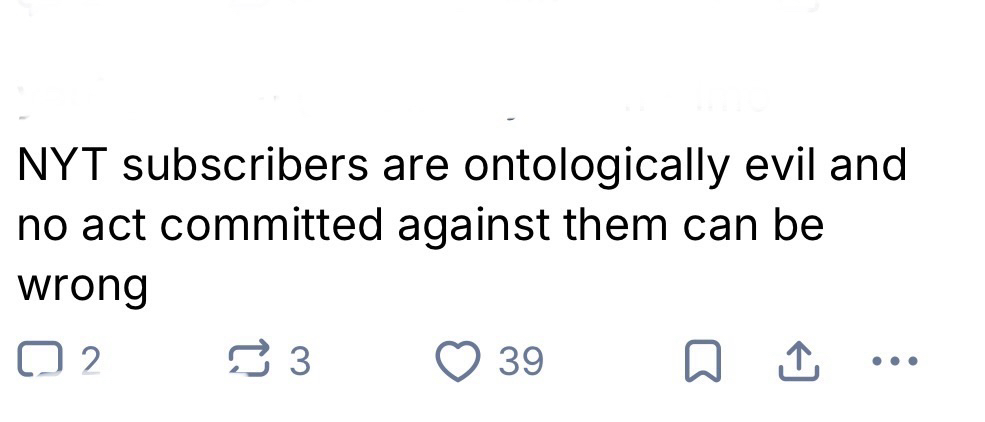Viewport: 985px width, 422px height.
Task: Like the post with the heart icon
Action: click(x=459, y=361)
